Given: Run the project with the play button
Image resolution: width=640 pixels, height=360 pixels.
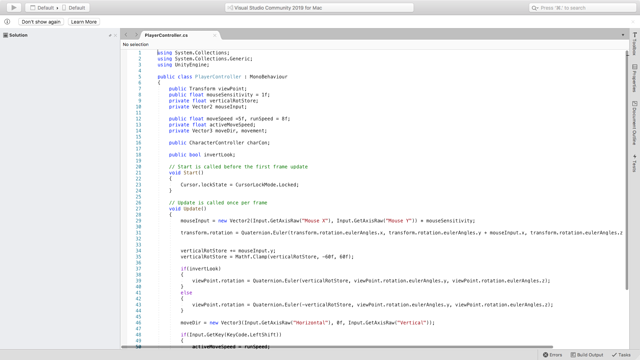Looking at the screenshot, I should pyautogui.click(x=14, y=7).
